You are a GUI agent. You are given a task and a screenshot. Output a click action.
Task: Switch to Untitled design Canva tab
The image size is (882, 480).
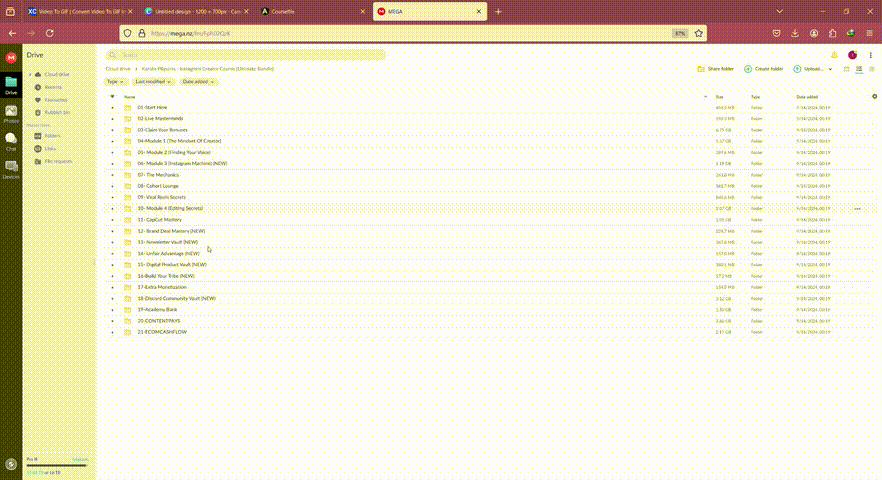pos(195,11)
